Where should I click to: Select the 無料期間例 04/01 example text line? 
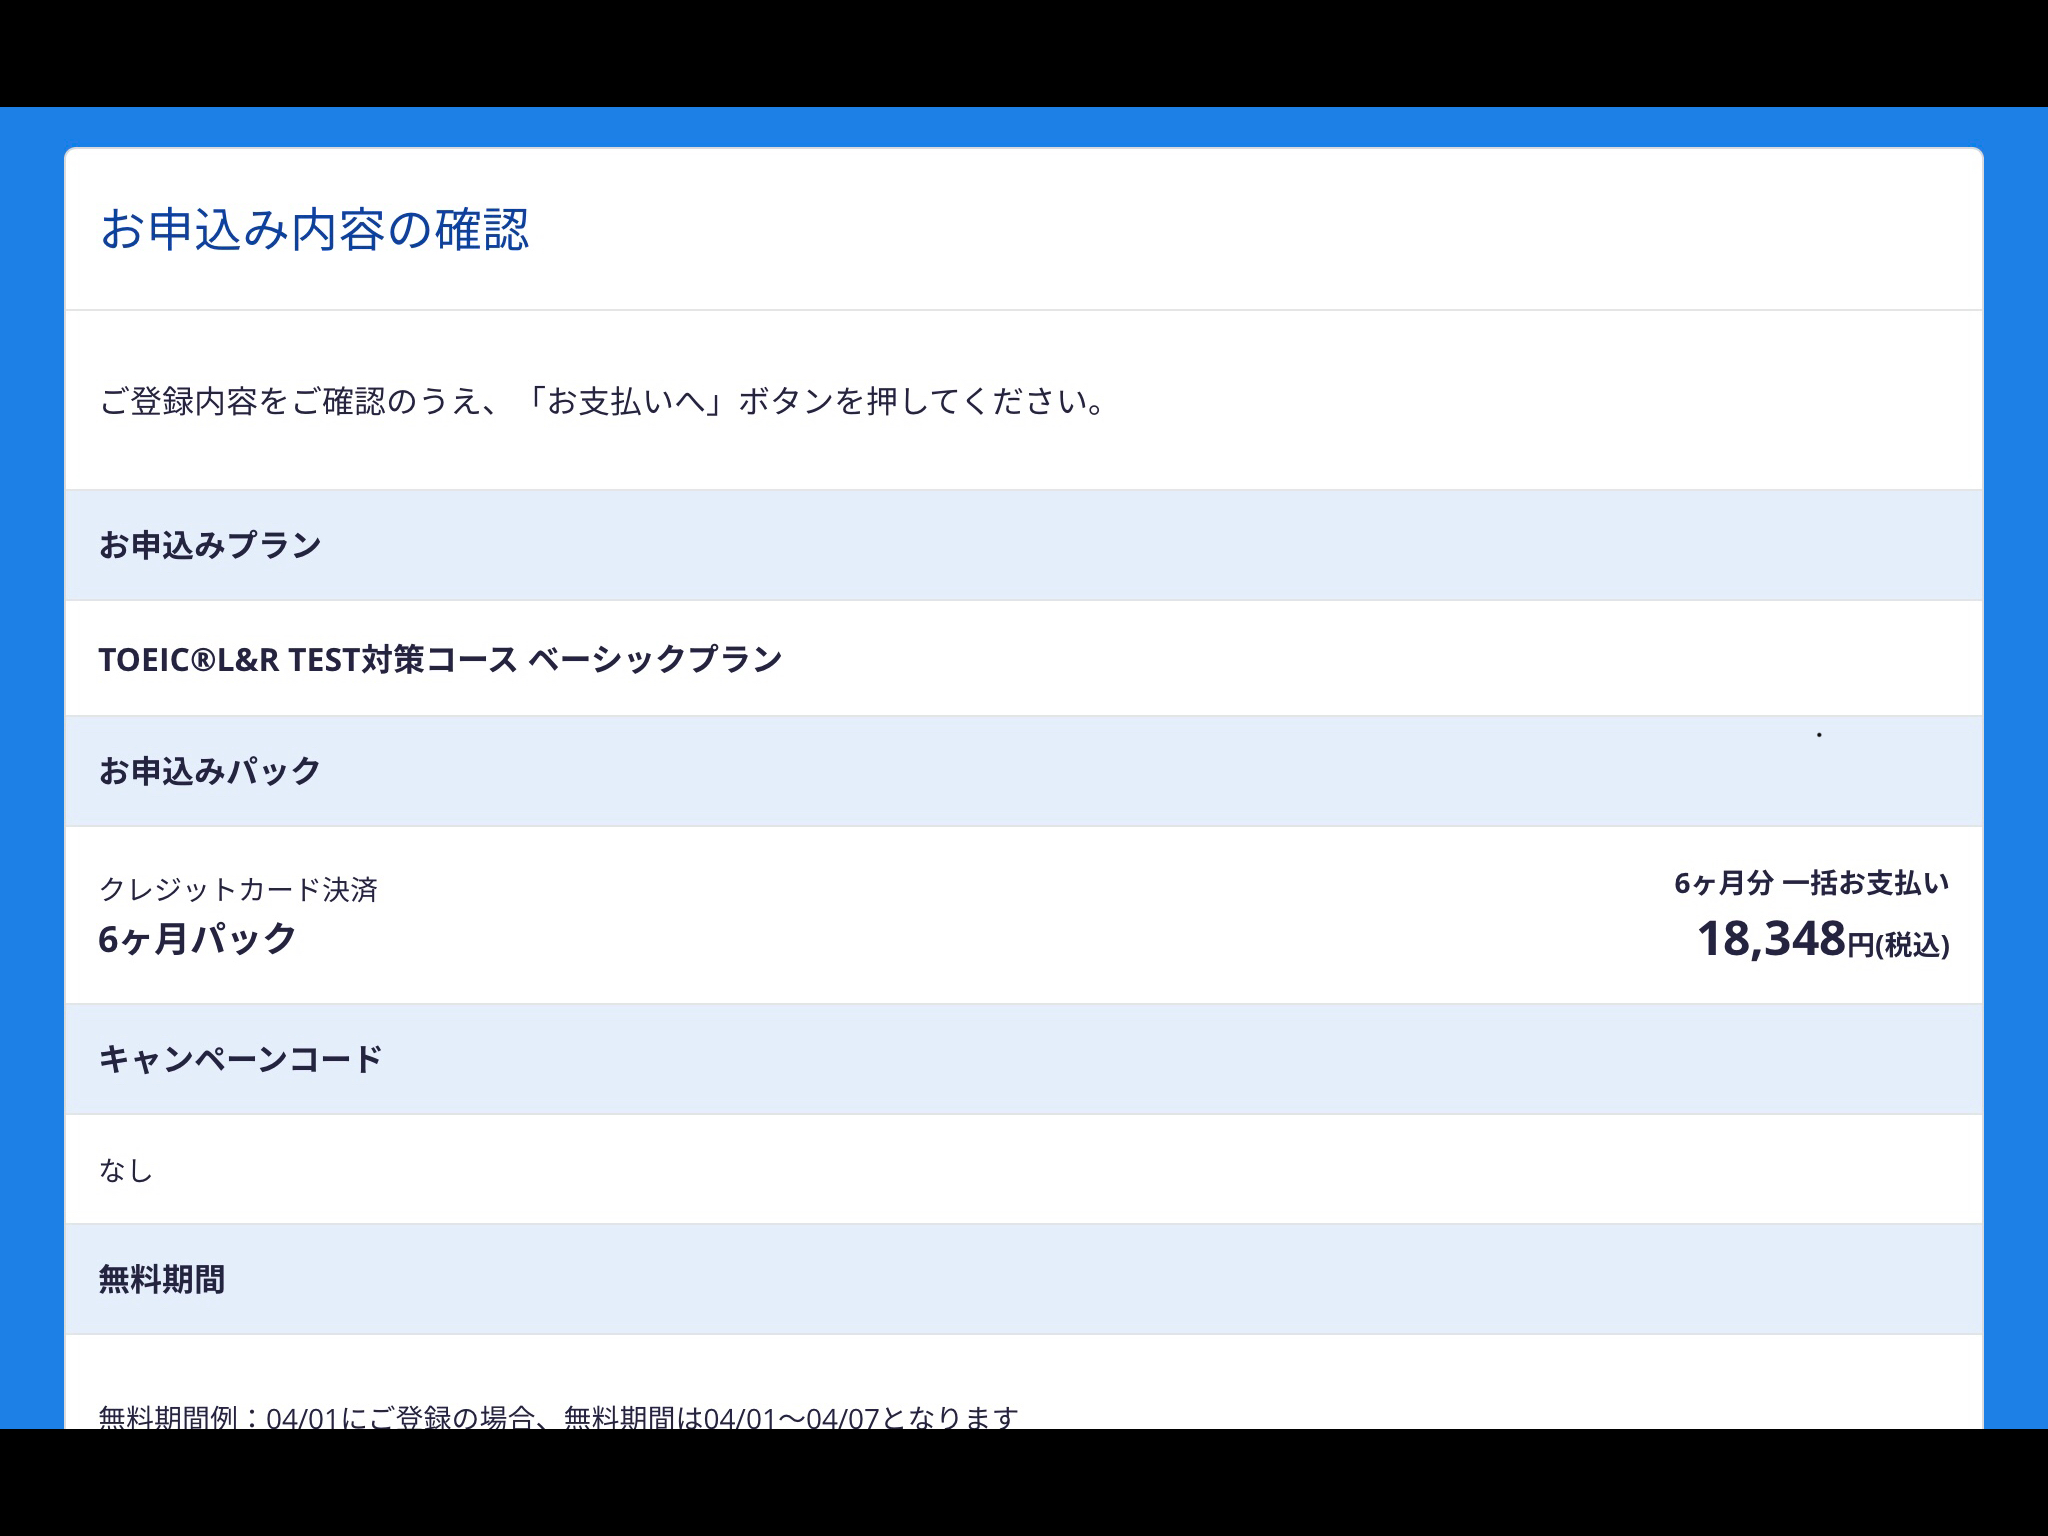tap(558, 1416)
